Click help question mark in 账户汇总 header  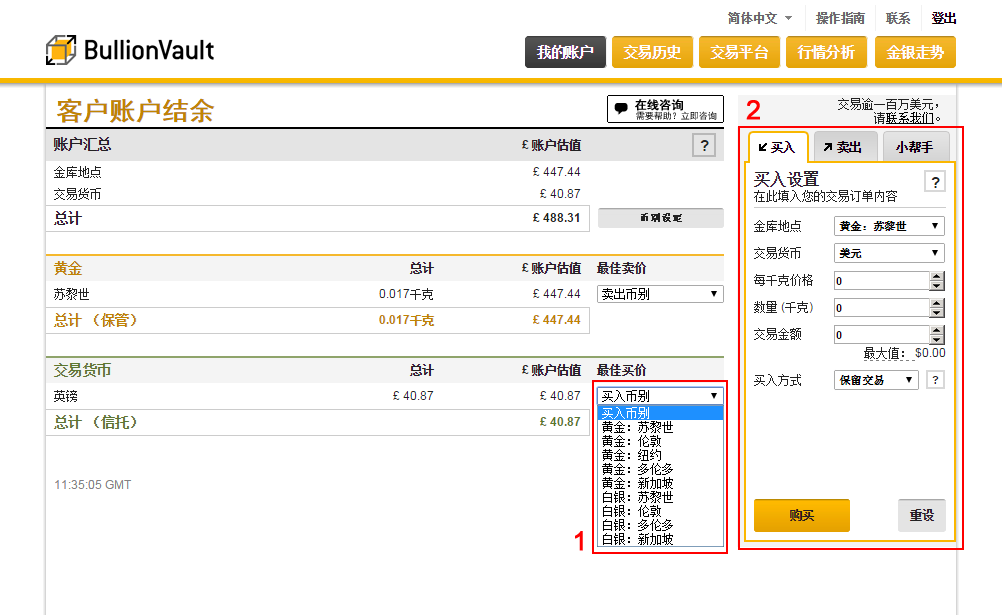(704, 146)
